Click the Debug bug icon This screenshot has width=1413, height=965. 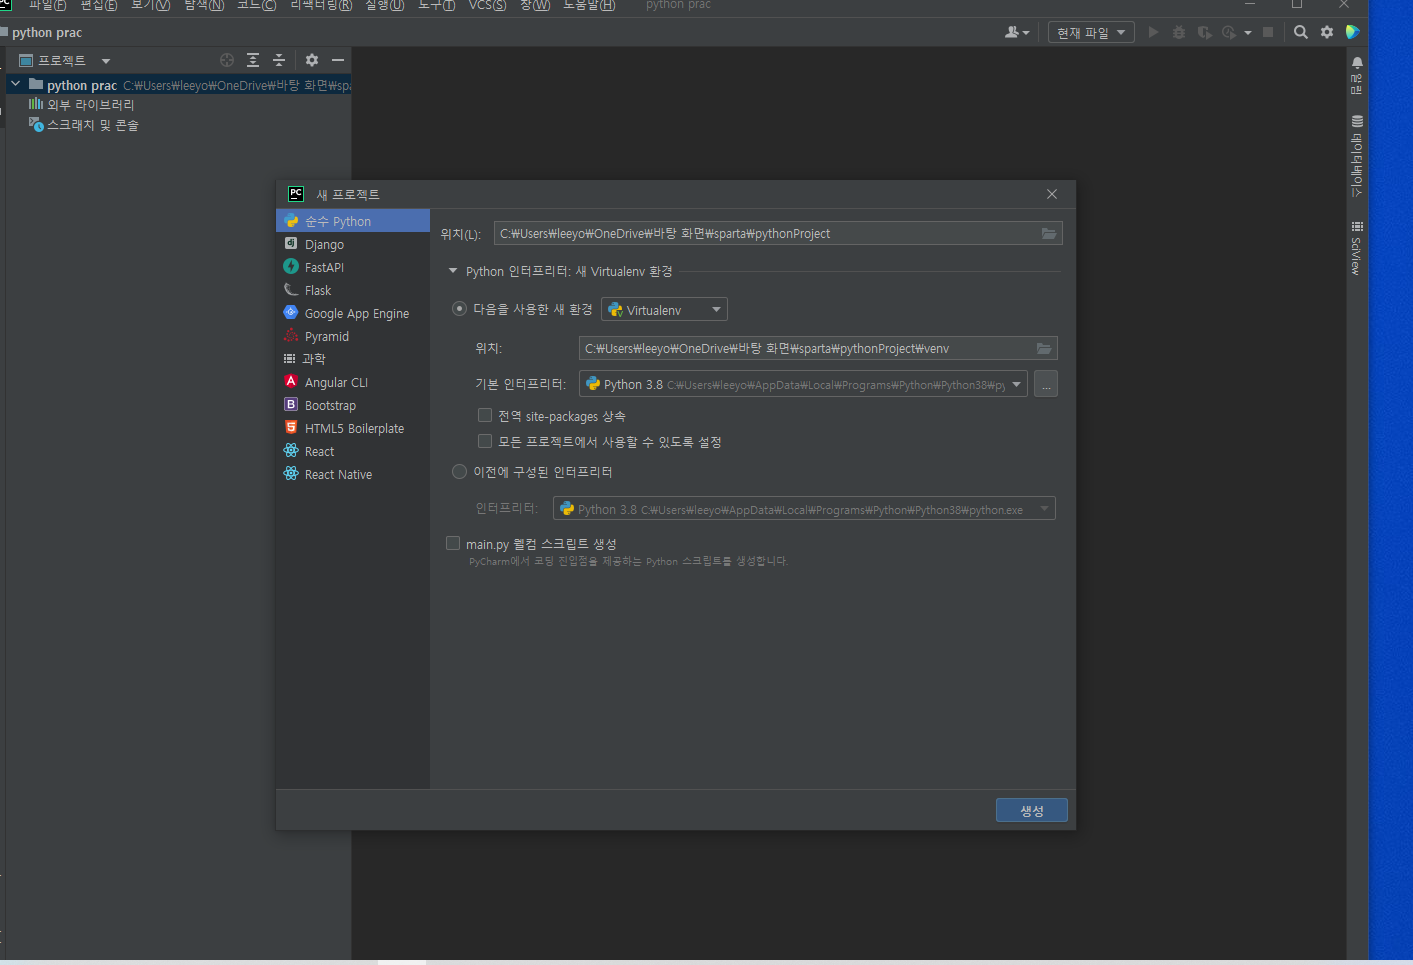pyautogui.click(x=1179, y=32)
